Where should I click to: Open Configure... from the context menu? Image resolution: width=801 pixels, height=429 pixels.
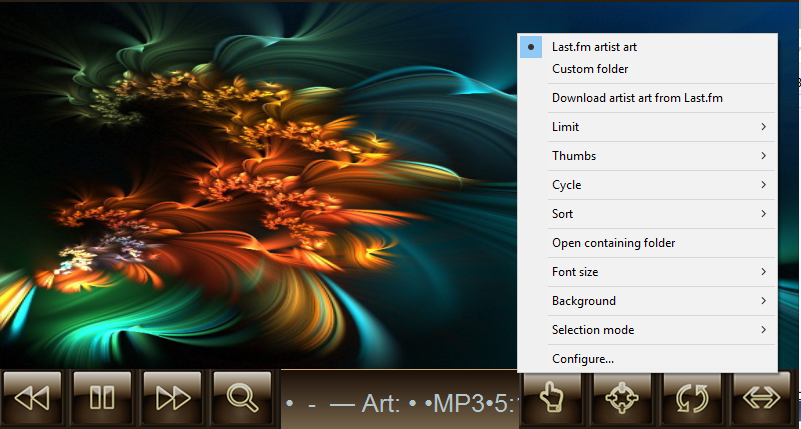pos(583,359)
